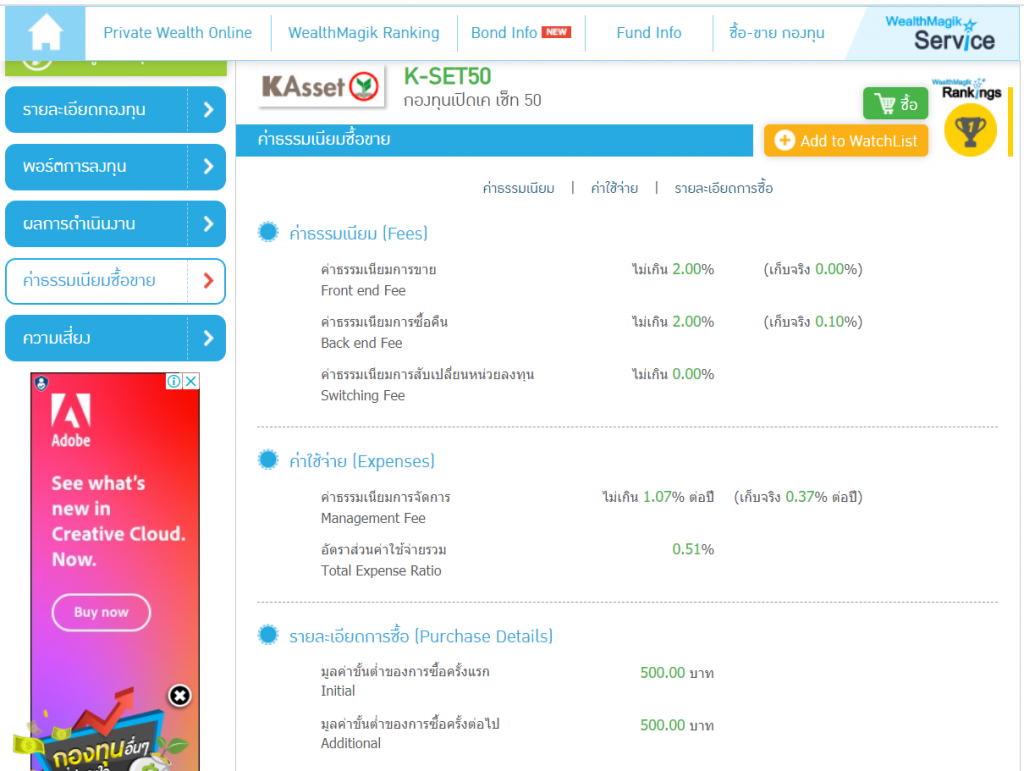Open ความเสี่ยง sidebar section

coord(116,338)
